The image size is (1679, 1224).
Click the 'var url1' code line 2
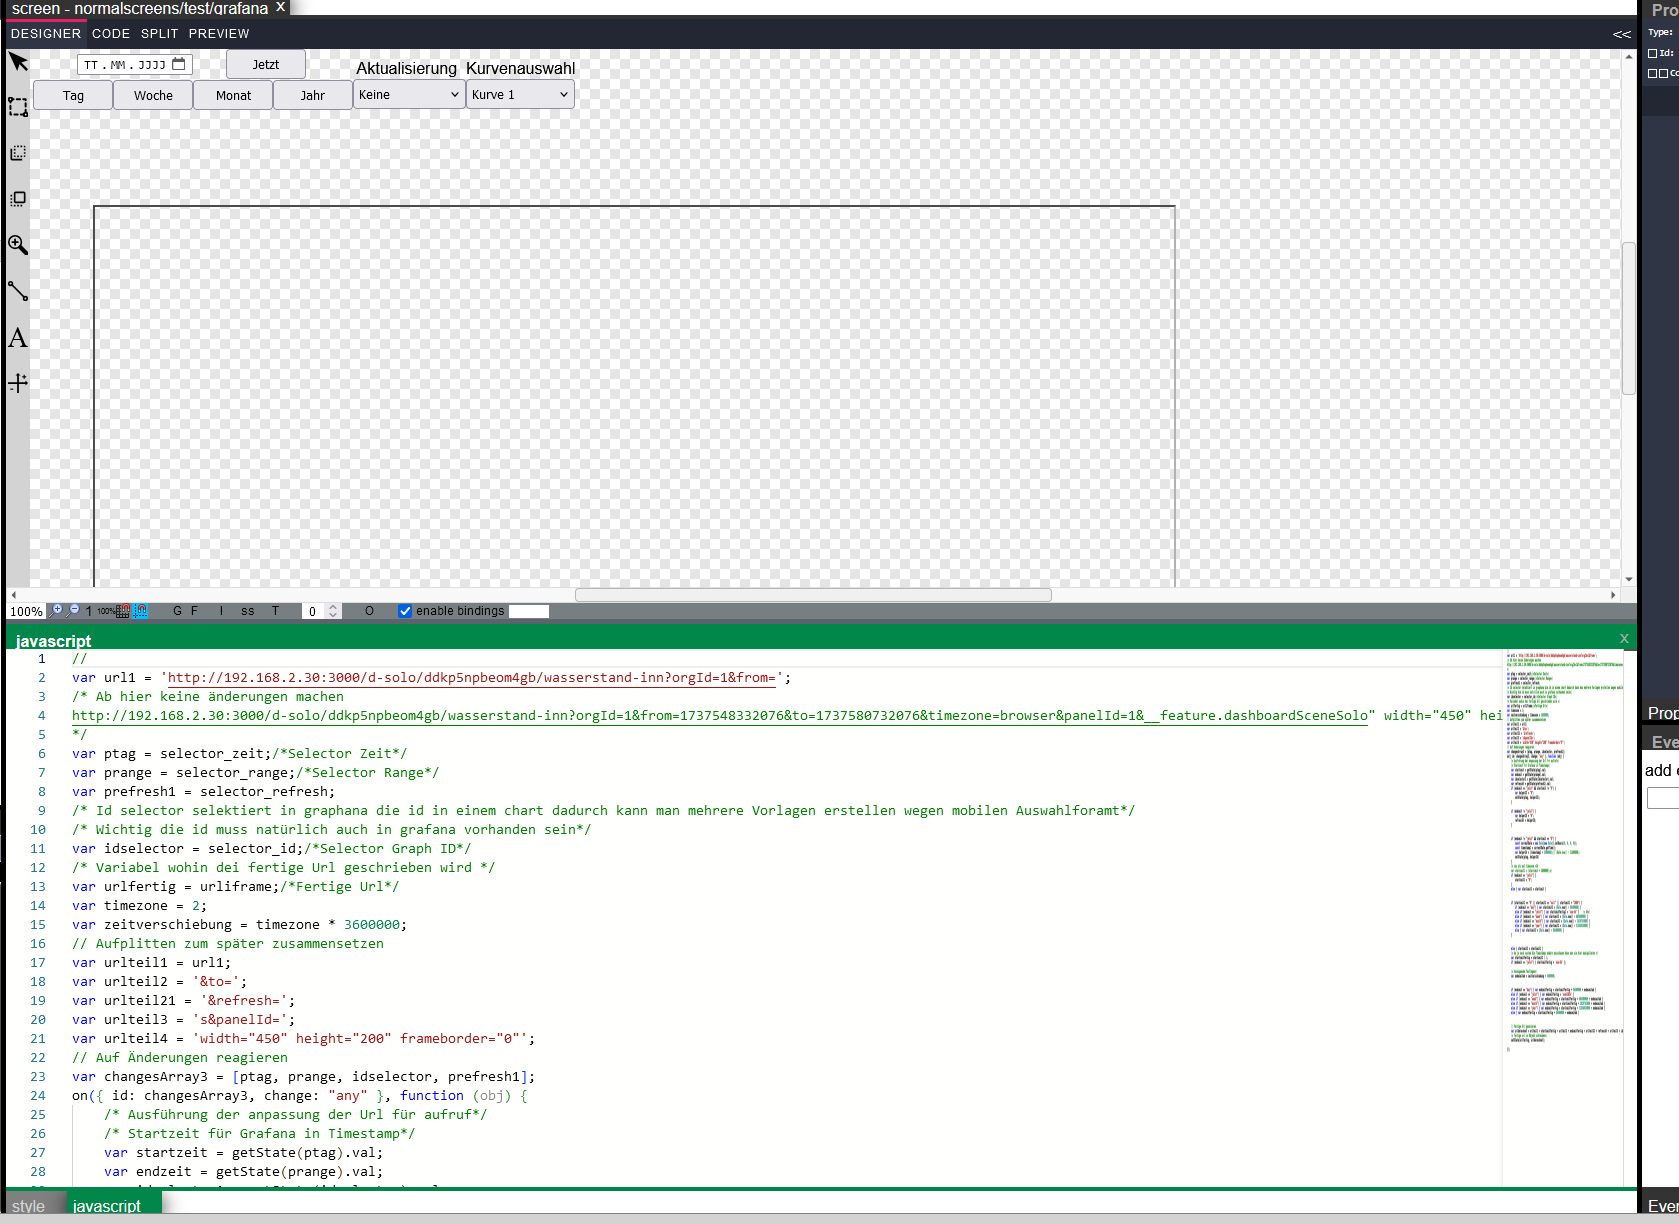tap(431, 678)
